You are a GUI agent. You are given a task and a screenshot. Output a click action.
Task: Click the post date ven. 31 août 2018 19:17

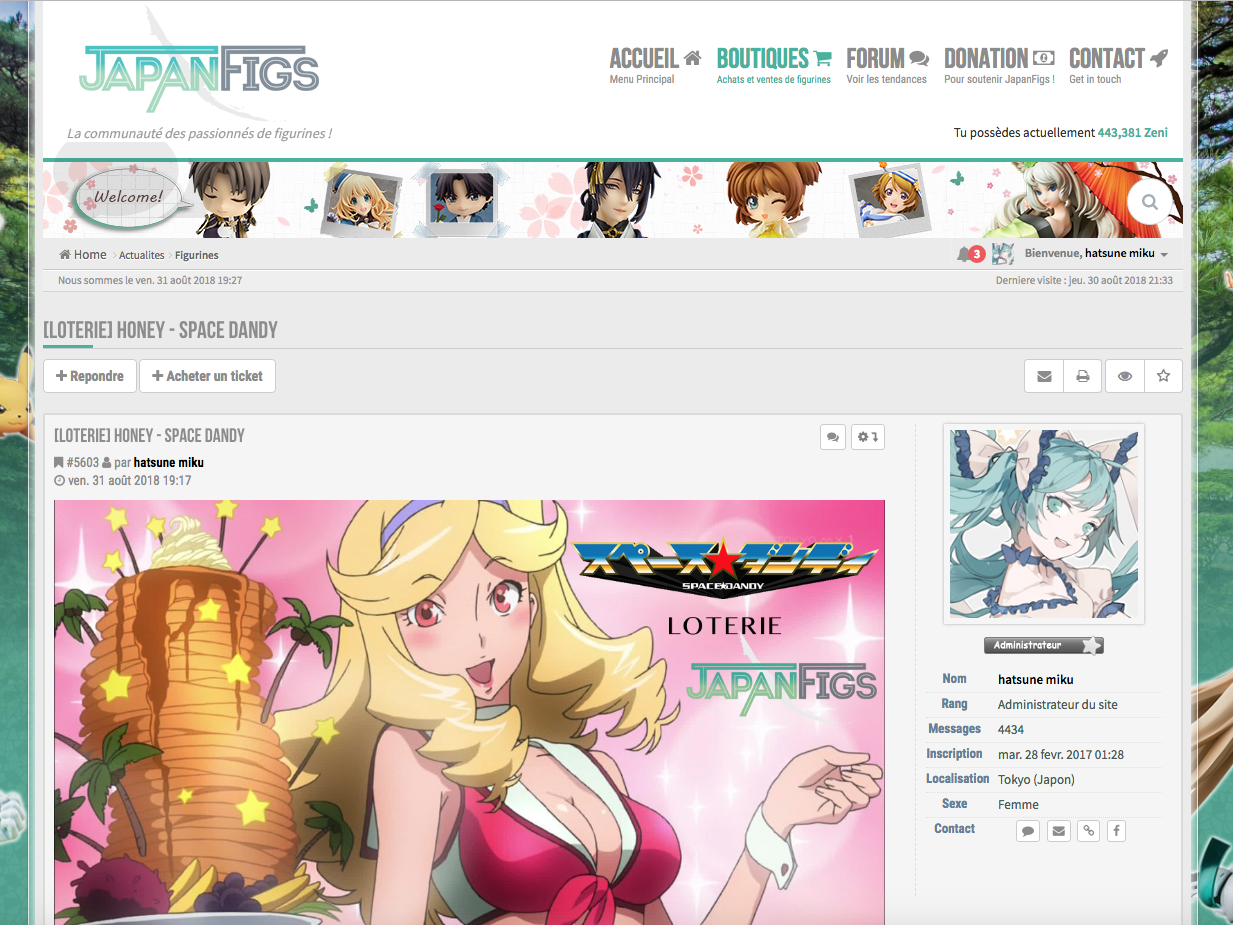point(129,481)
